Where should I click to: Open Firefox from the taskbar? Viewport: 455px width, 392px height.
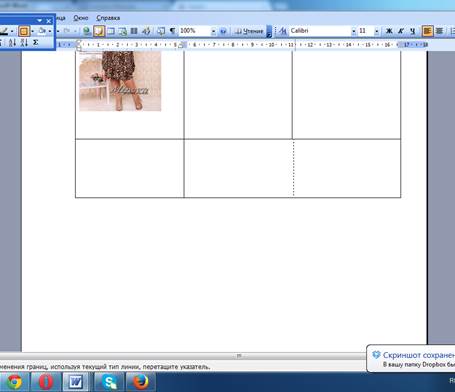140,382
